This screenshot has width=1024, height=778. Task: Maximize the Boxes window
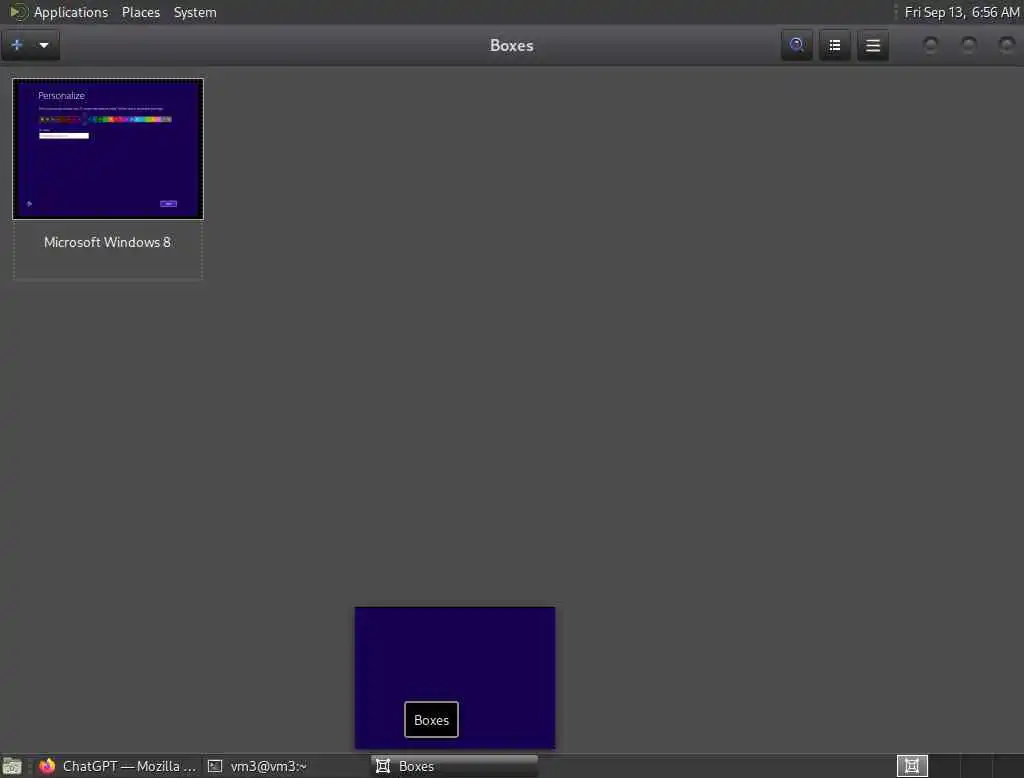pos(969,45)
